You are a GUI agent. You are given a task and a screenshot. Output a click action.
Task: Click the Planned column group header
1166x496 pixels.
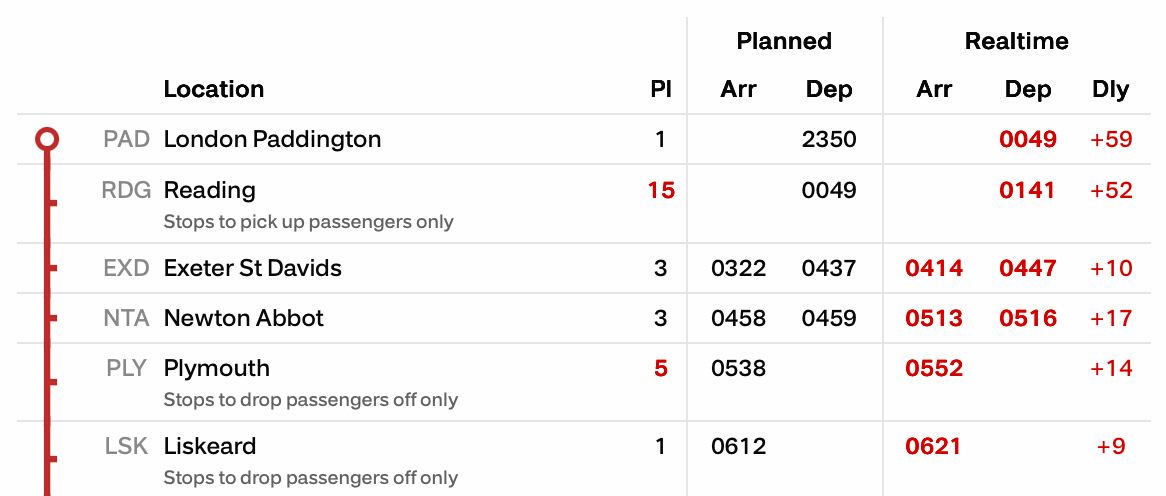(784, 41)
